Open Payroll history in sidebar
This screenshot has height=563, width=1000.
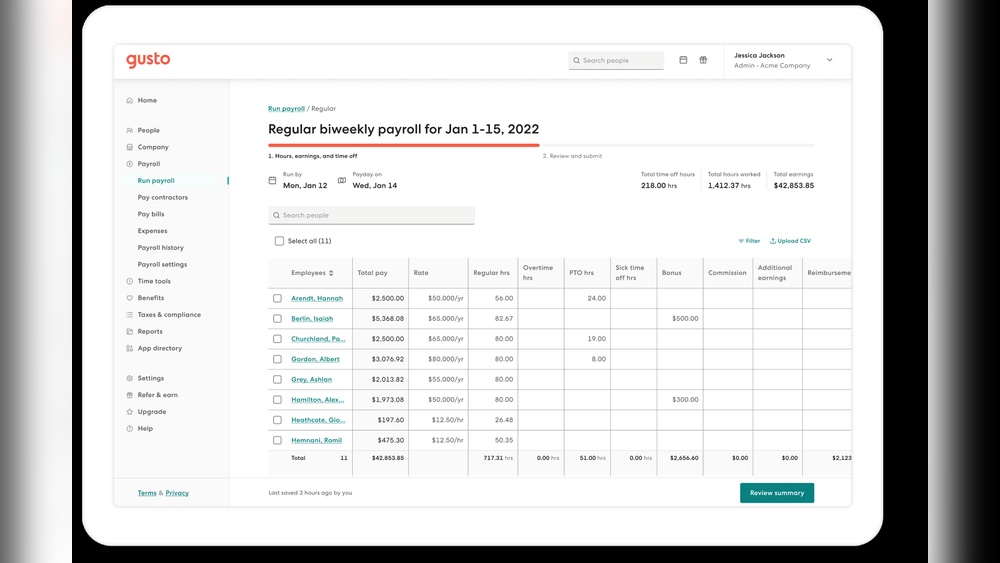(161, 247)
